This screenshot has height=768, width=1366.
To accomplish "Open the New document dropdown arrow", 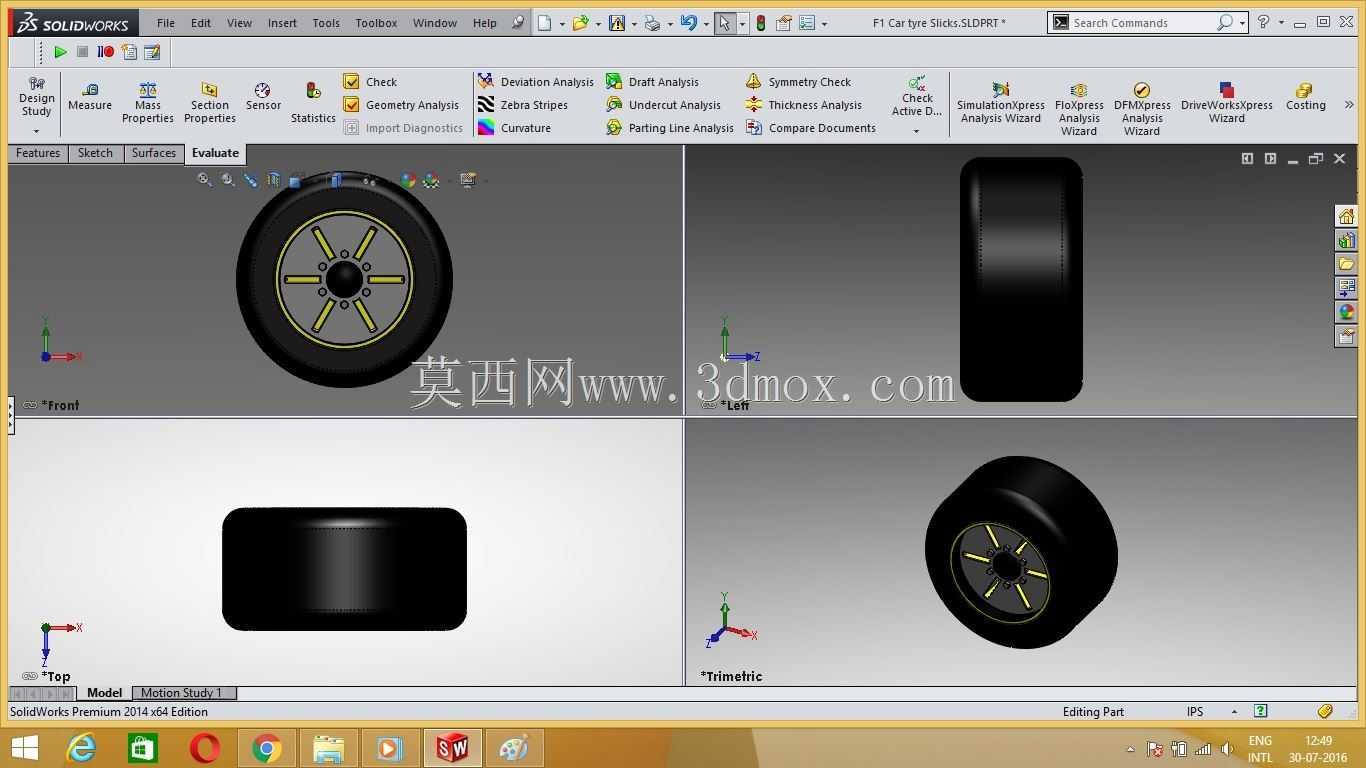I will point(562,23).
